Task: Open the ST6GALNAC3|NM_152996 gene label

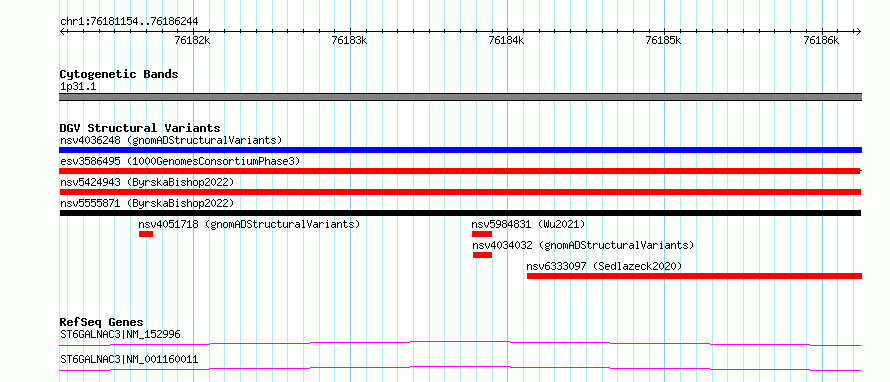Action: pos(120,334)
